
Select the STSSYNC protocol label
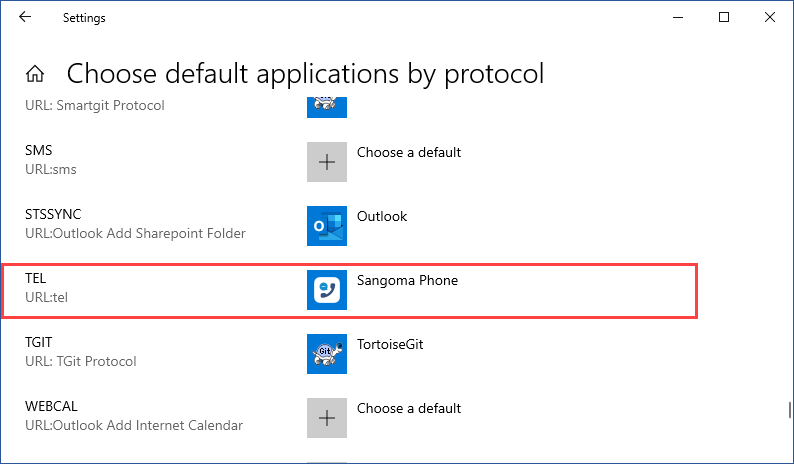tap(53, 216)
